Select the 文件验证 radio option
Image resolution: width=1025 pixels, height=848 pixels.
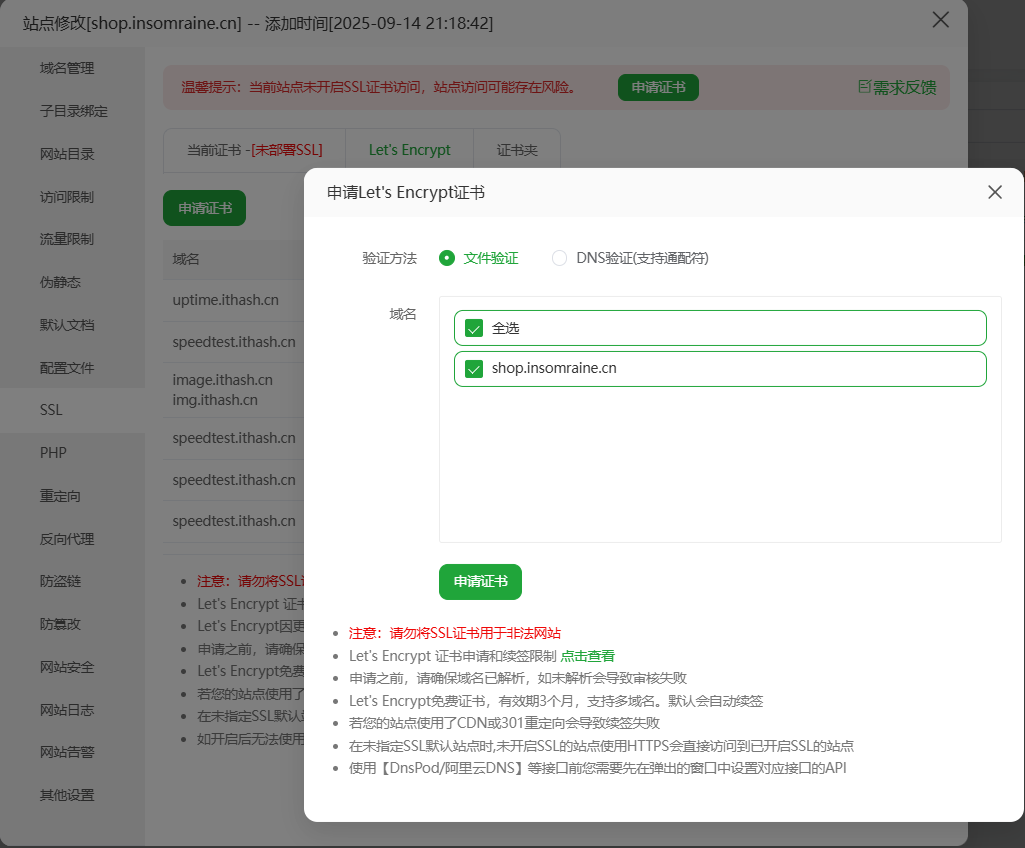pos(447,258)
